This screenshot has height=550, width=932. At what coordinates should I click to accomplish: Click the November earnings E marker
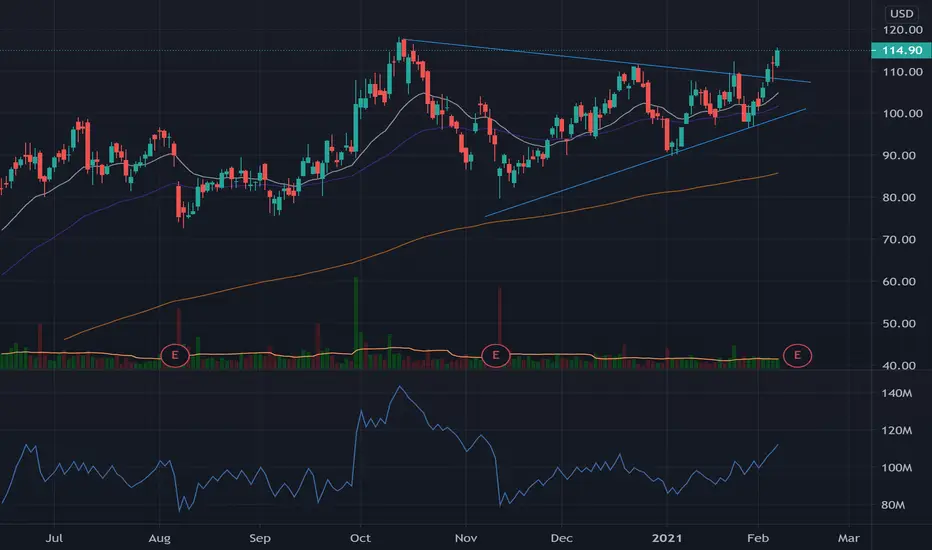[496, 356]
